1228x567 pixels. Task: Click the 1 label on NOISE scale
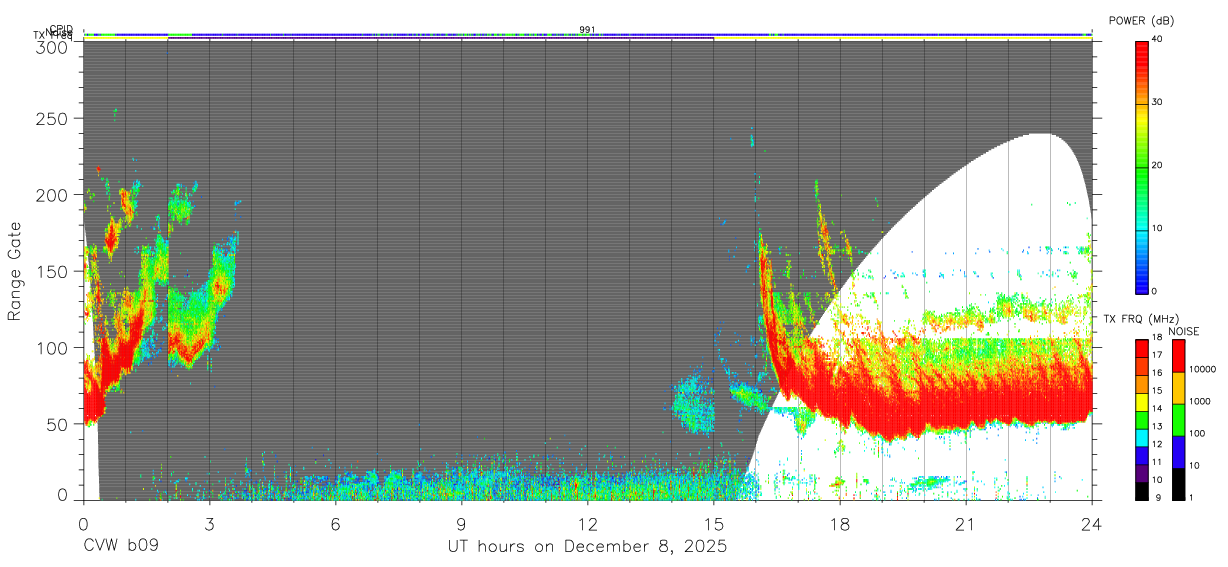point(1191,497)
